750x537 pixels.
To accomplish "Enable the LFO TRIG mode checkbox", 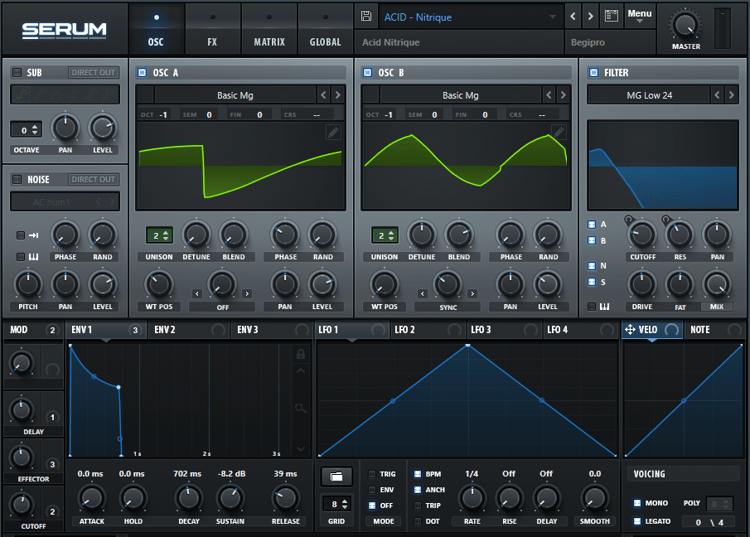I will tap(372, 474).
